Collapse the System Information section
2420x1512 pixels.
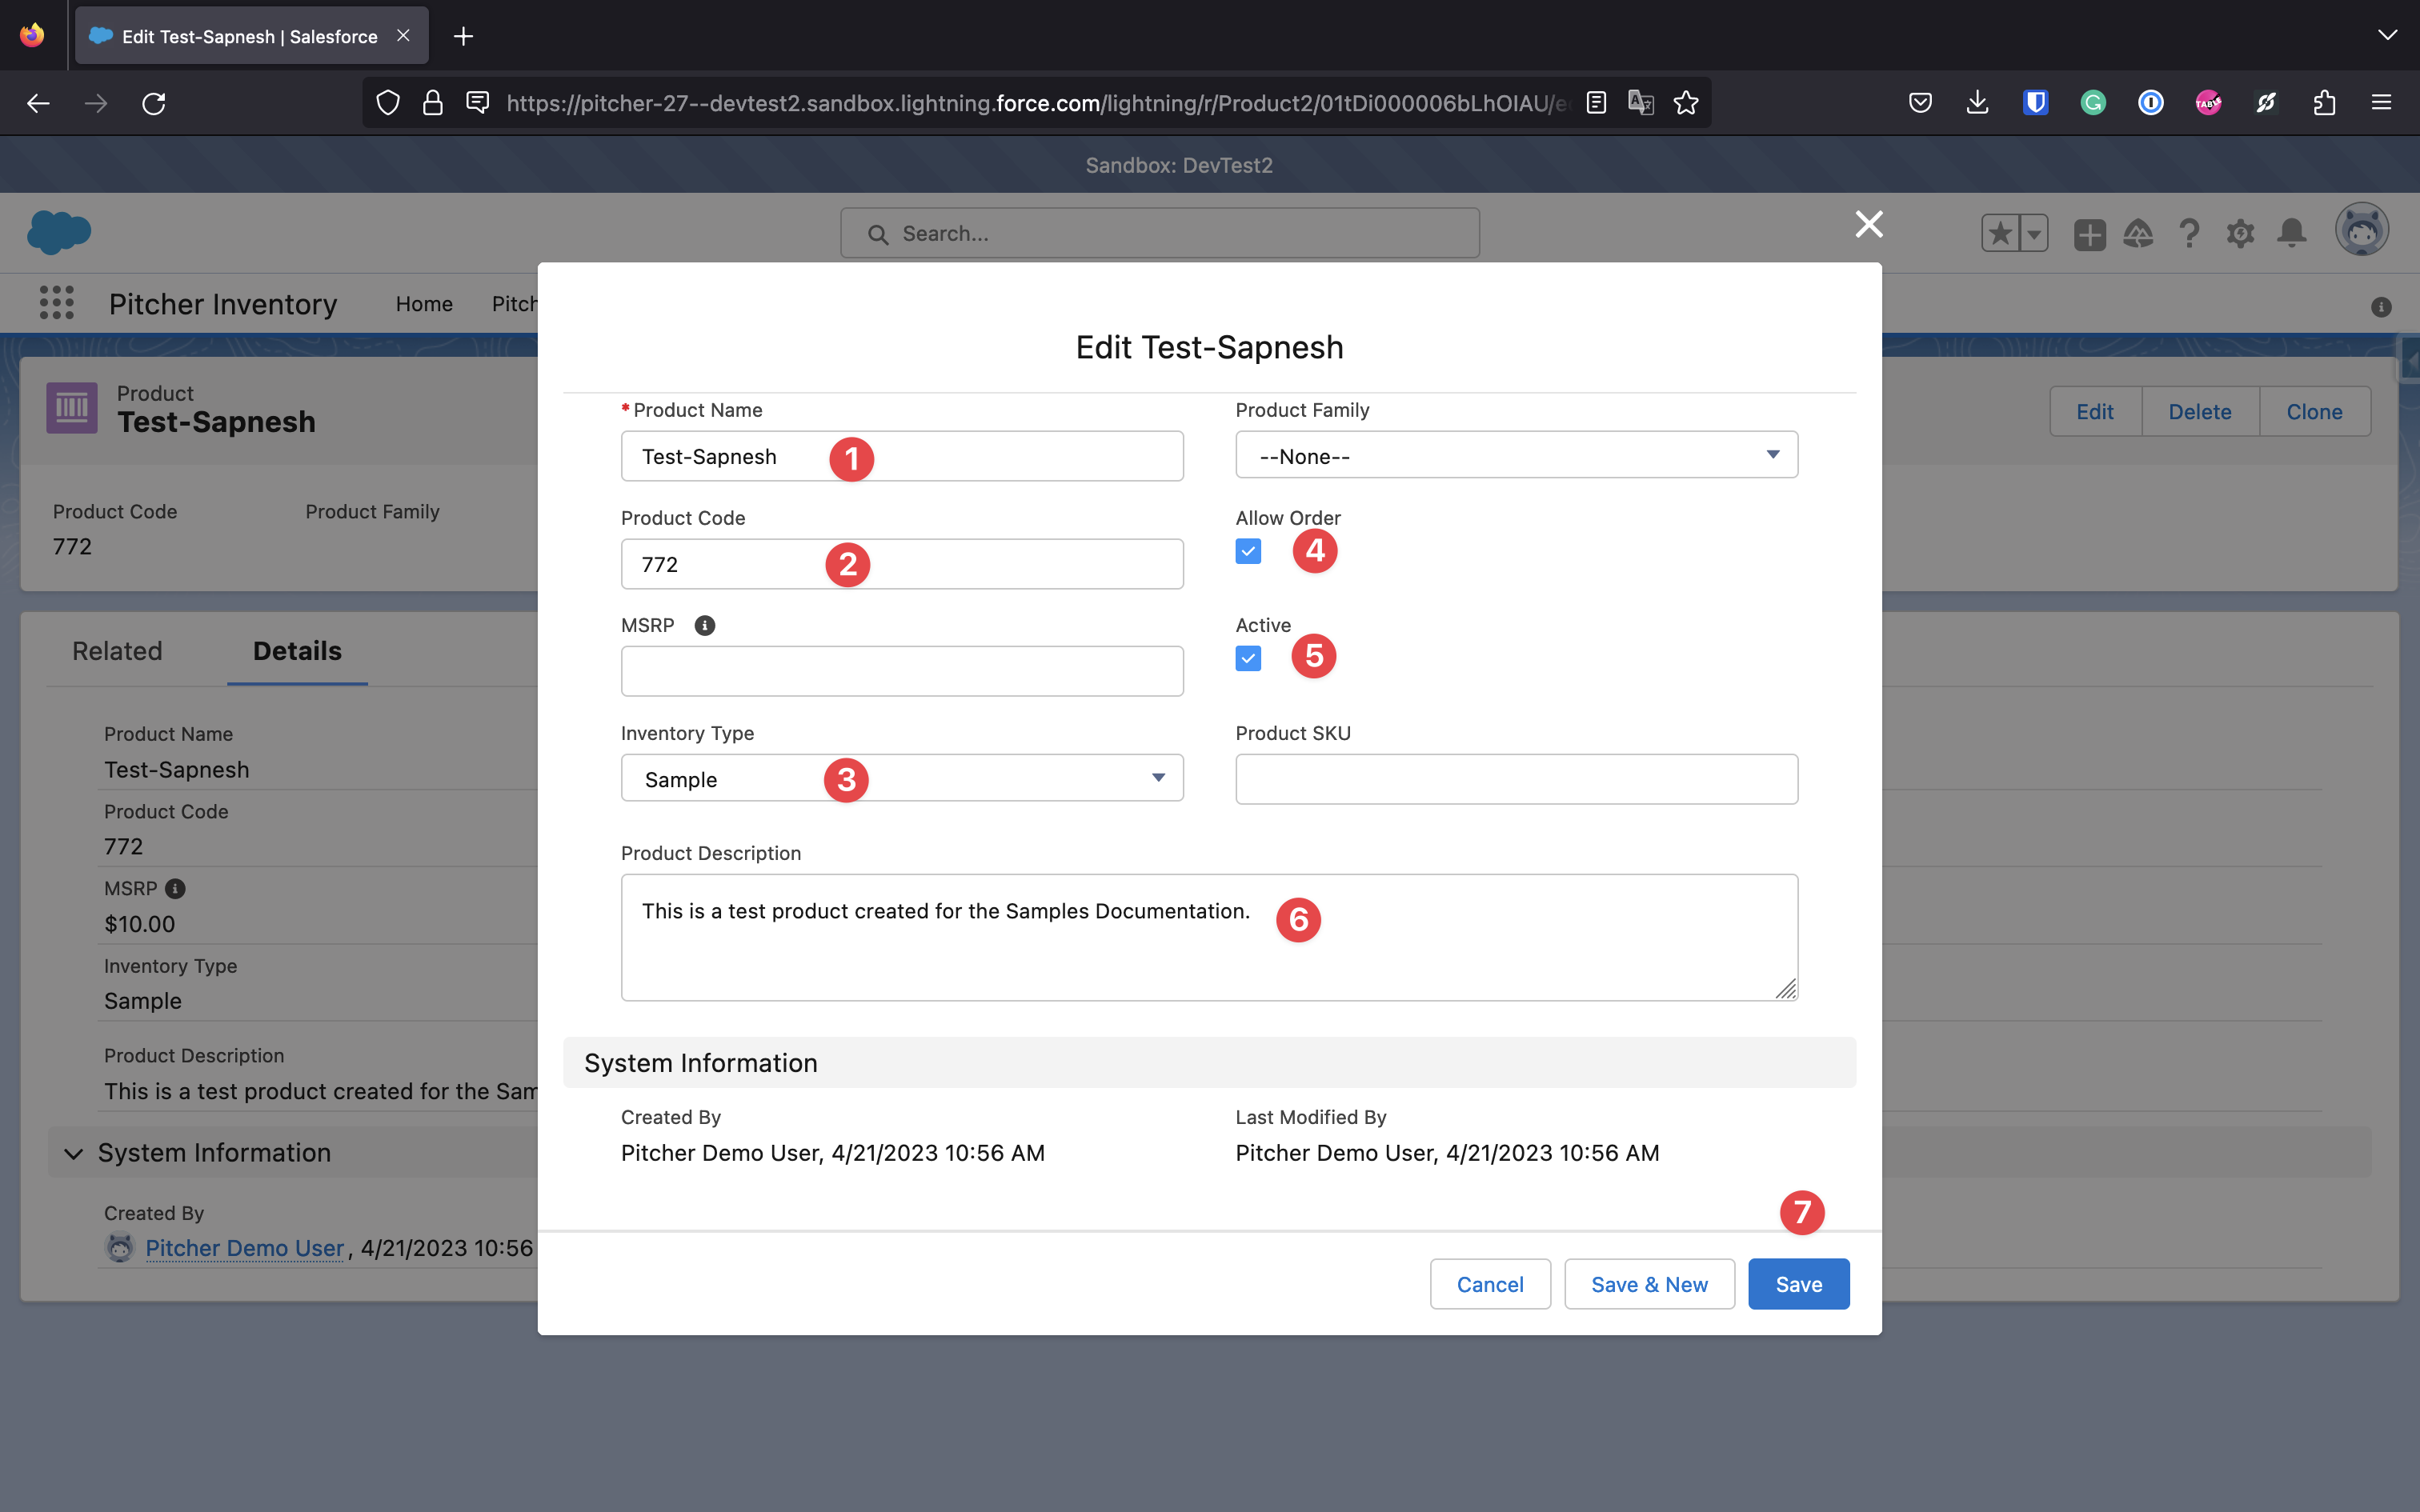[74, 1153]
